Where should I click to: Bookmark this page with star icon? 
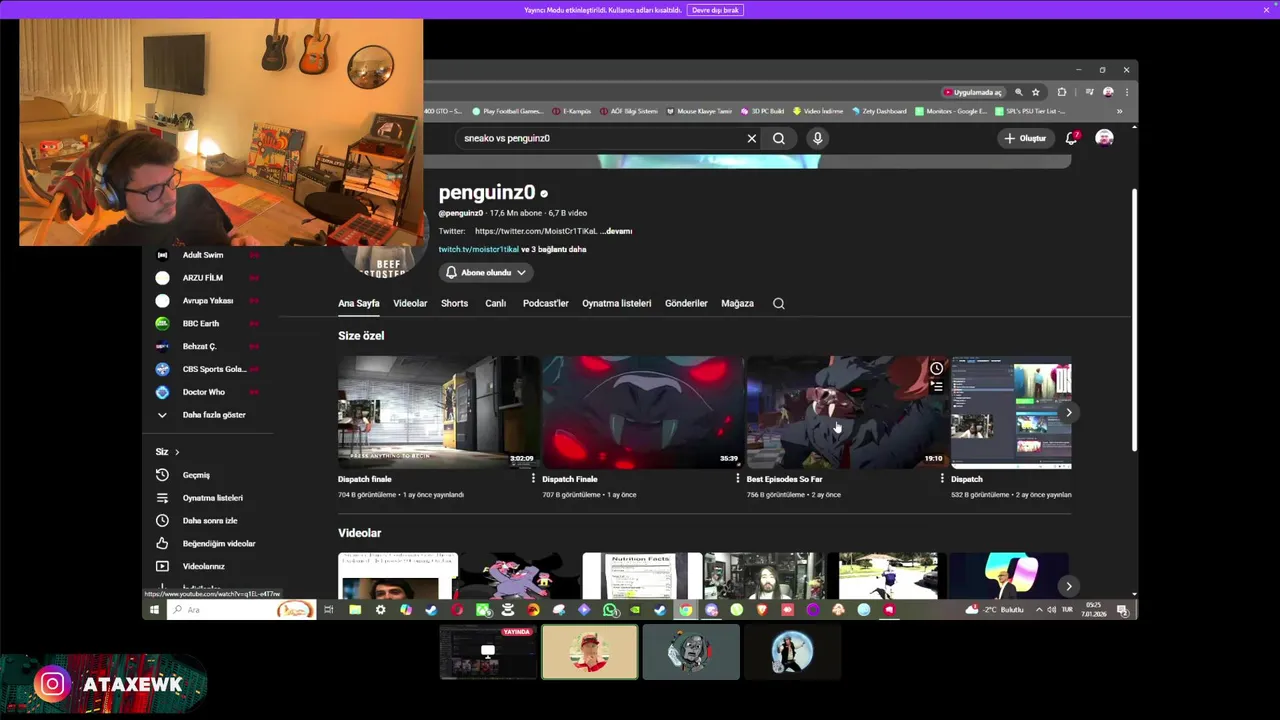point(1036,92)
